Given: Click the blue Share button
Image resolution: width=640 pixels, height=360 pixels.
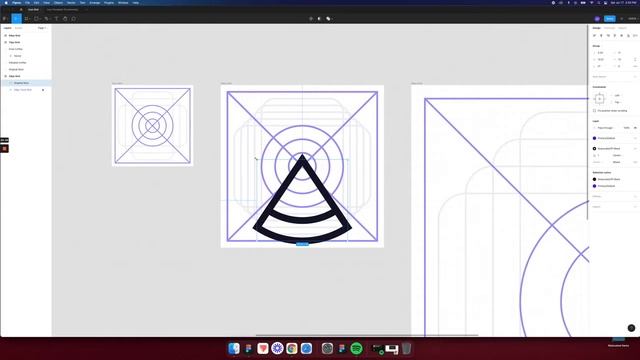Looking at the screenshot, I should [x=609, y=18].
